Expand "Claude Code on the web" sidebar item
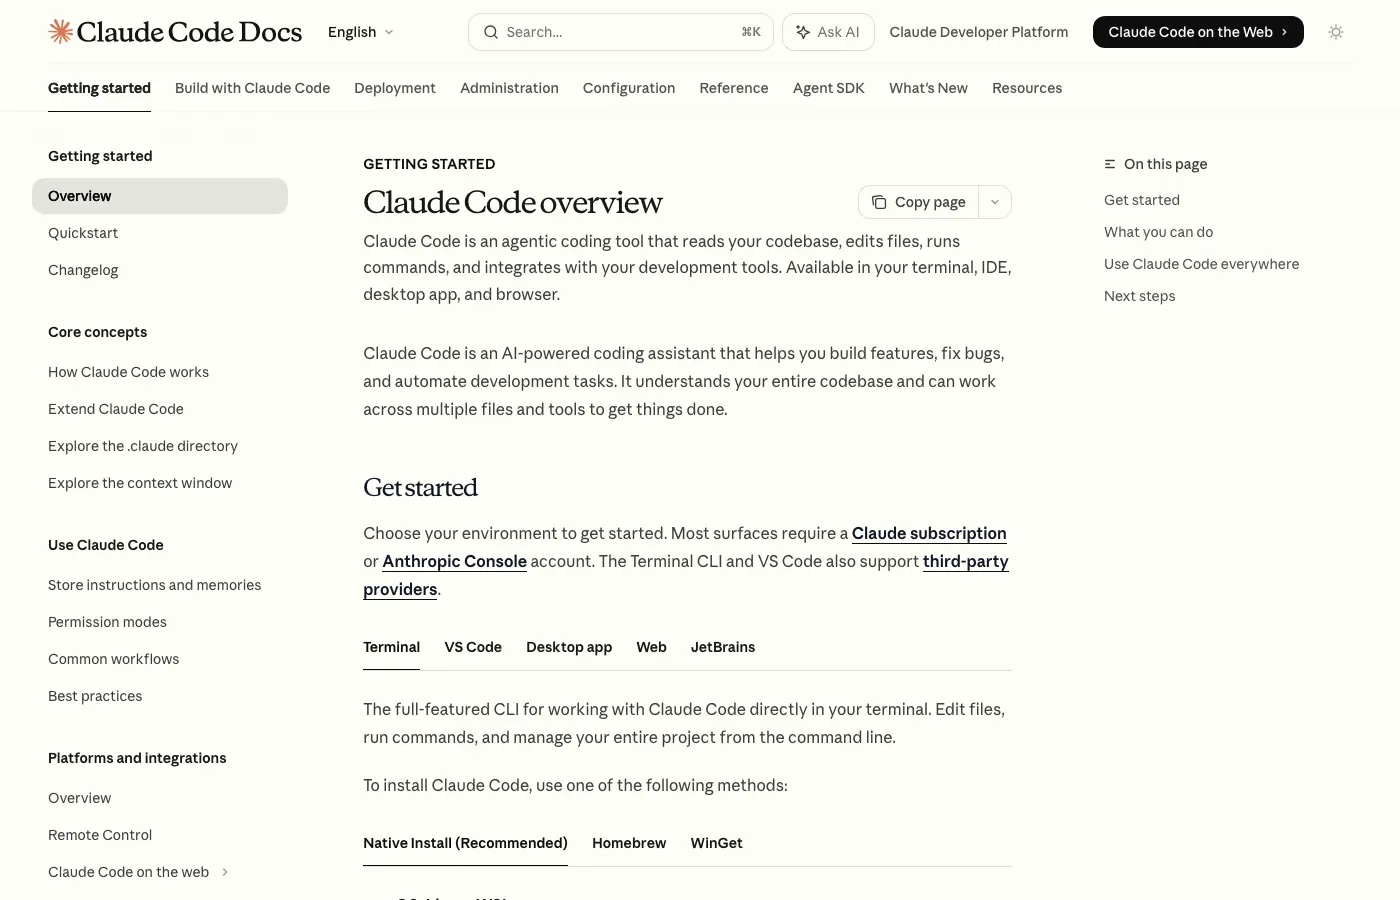1400x900 pixels. coord(224,872)
